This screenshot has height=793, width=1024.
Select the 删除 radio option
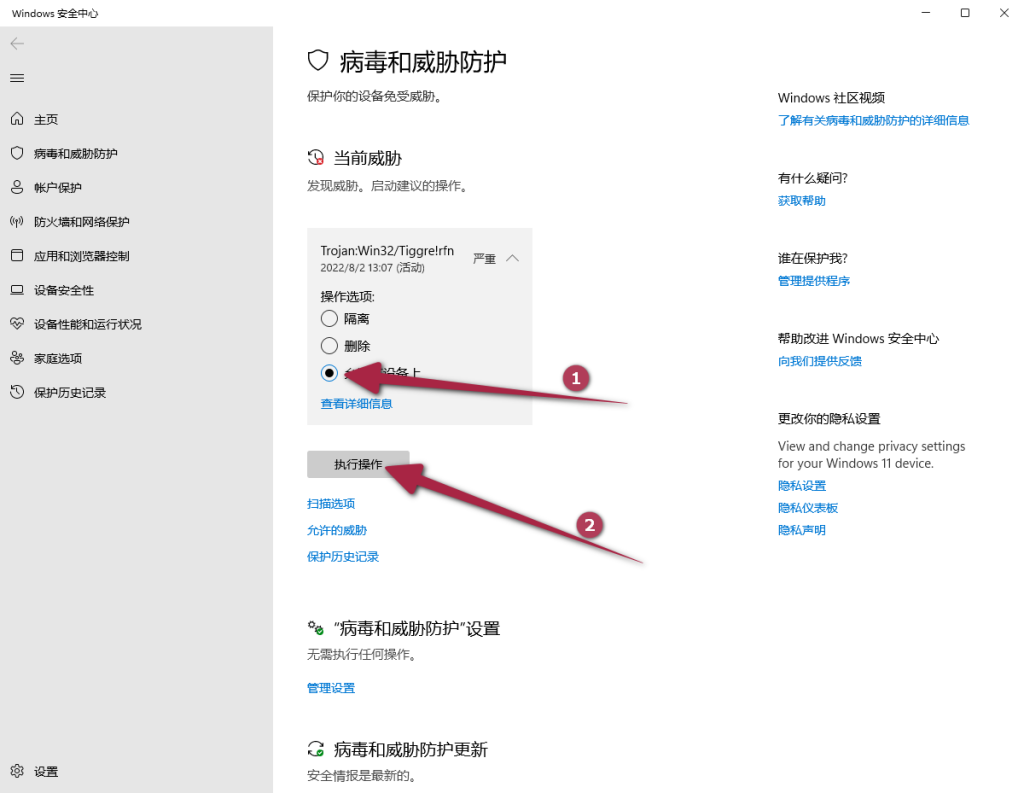329,346
